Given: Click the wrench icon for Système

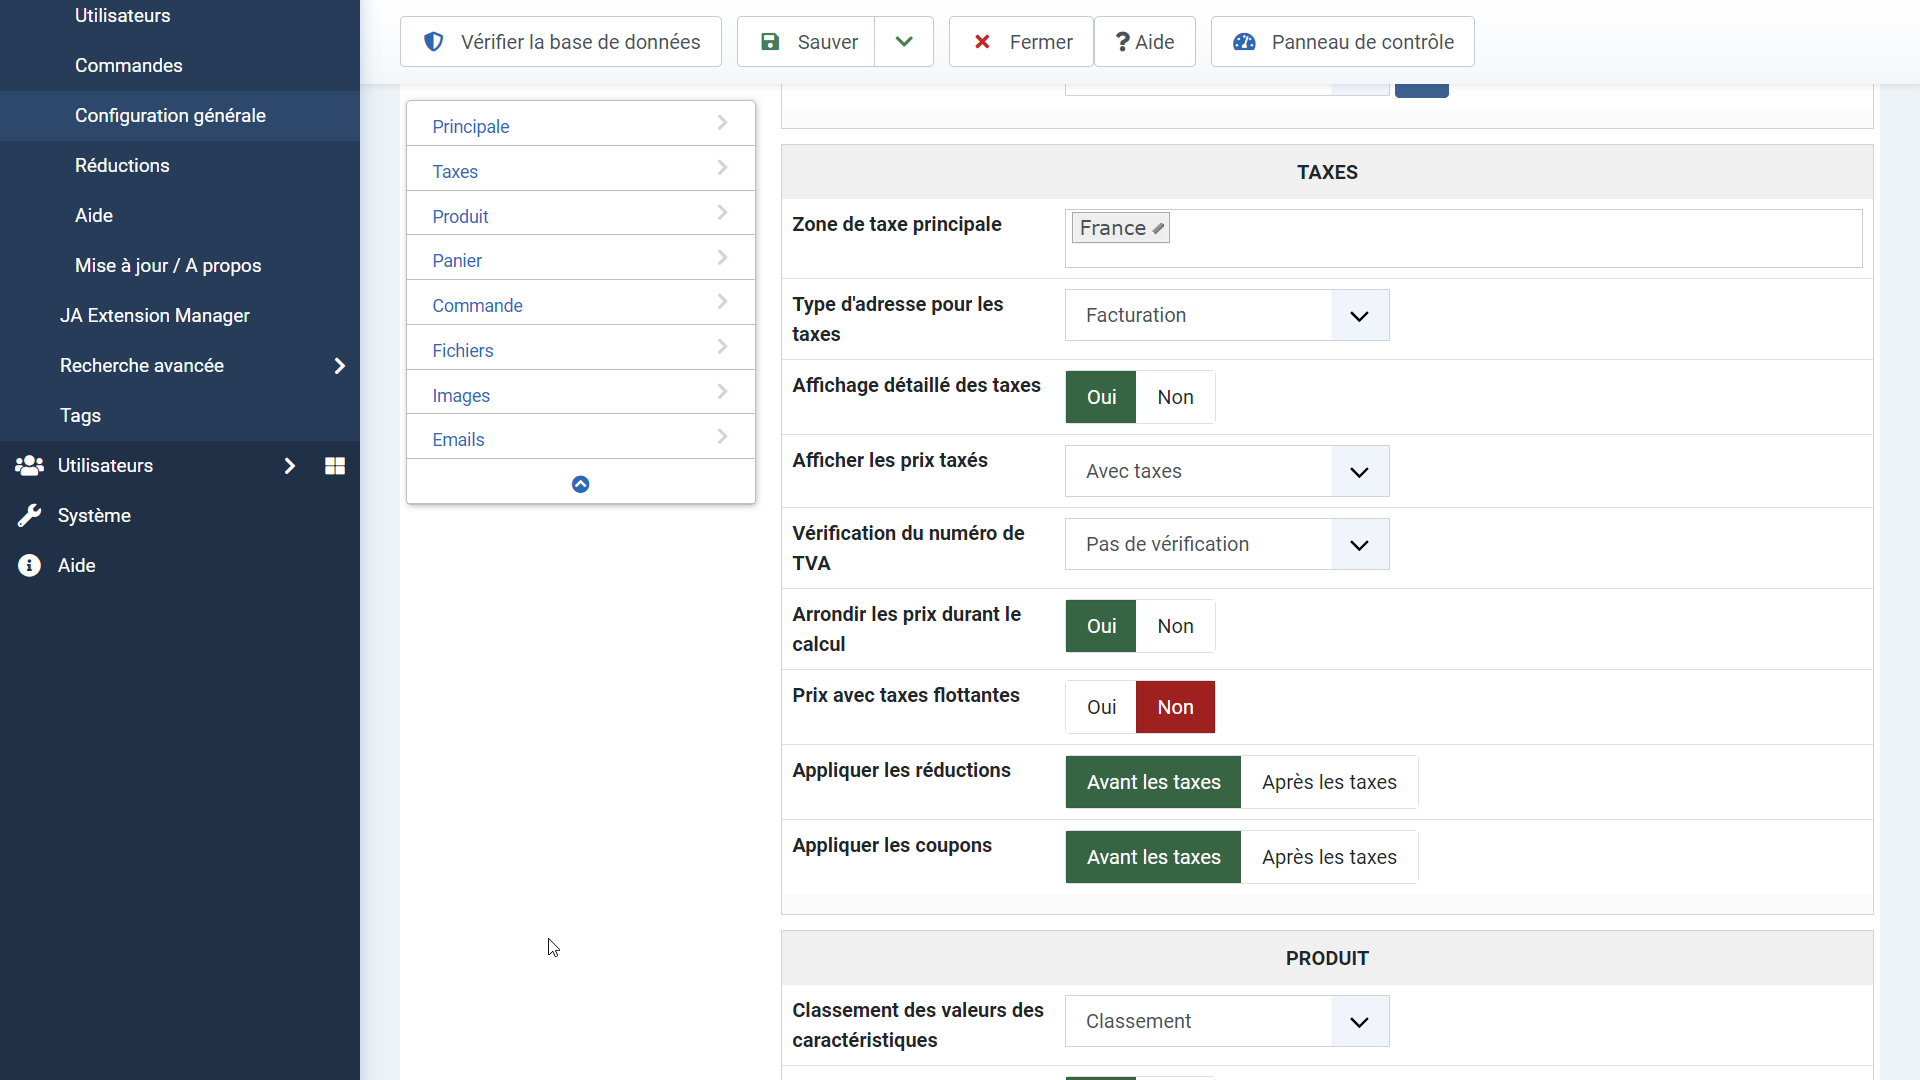Looking at the screenshot, I should pyautogui.click(x=29, y=515).
